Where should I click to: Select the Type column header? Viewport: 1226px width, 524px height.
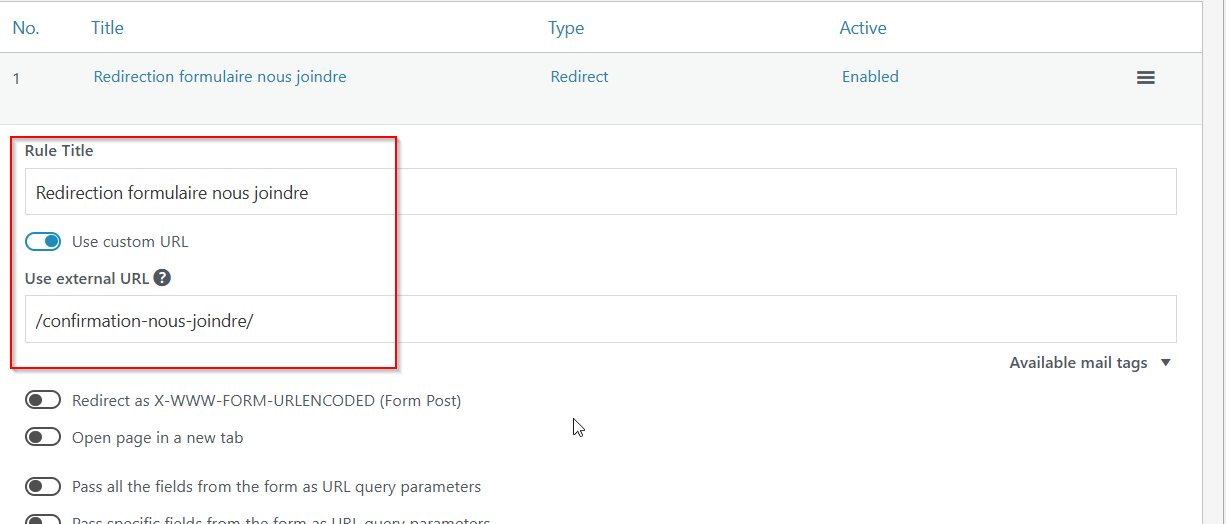click(x=566, y=28)
